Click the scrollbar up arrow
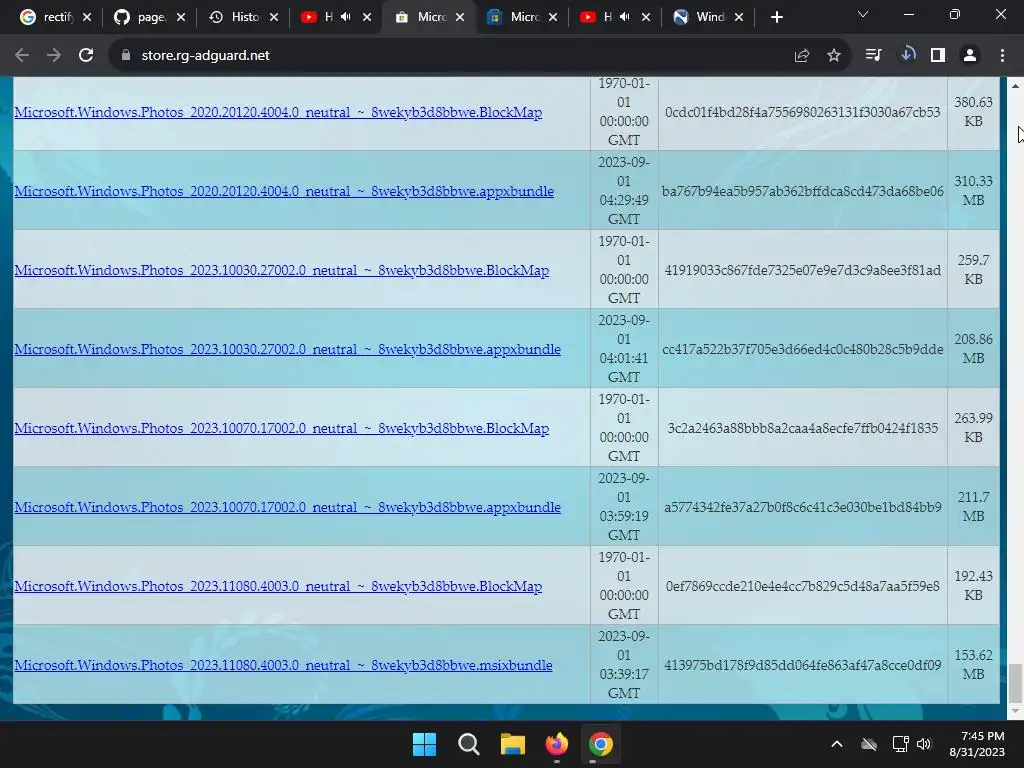 pos(1014,86)
